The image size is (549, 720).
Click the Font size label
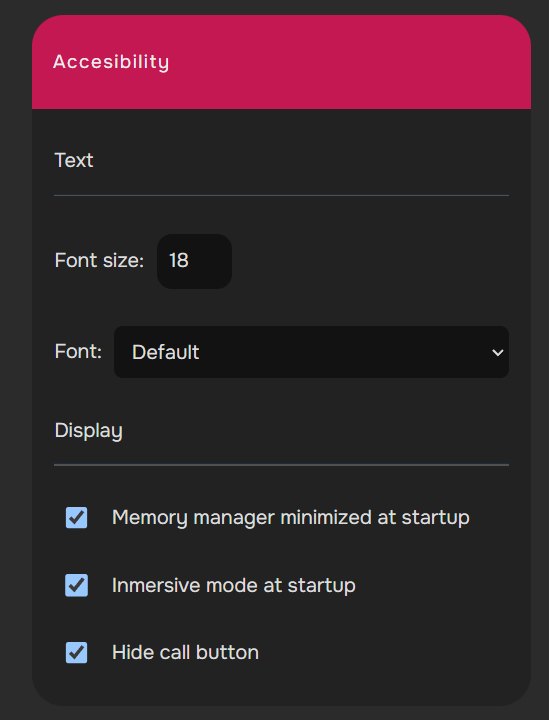coord(99,260)
